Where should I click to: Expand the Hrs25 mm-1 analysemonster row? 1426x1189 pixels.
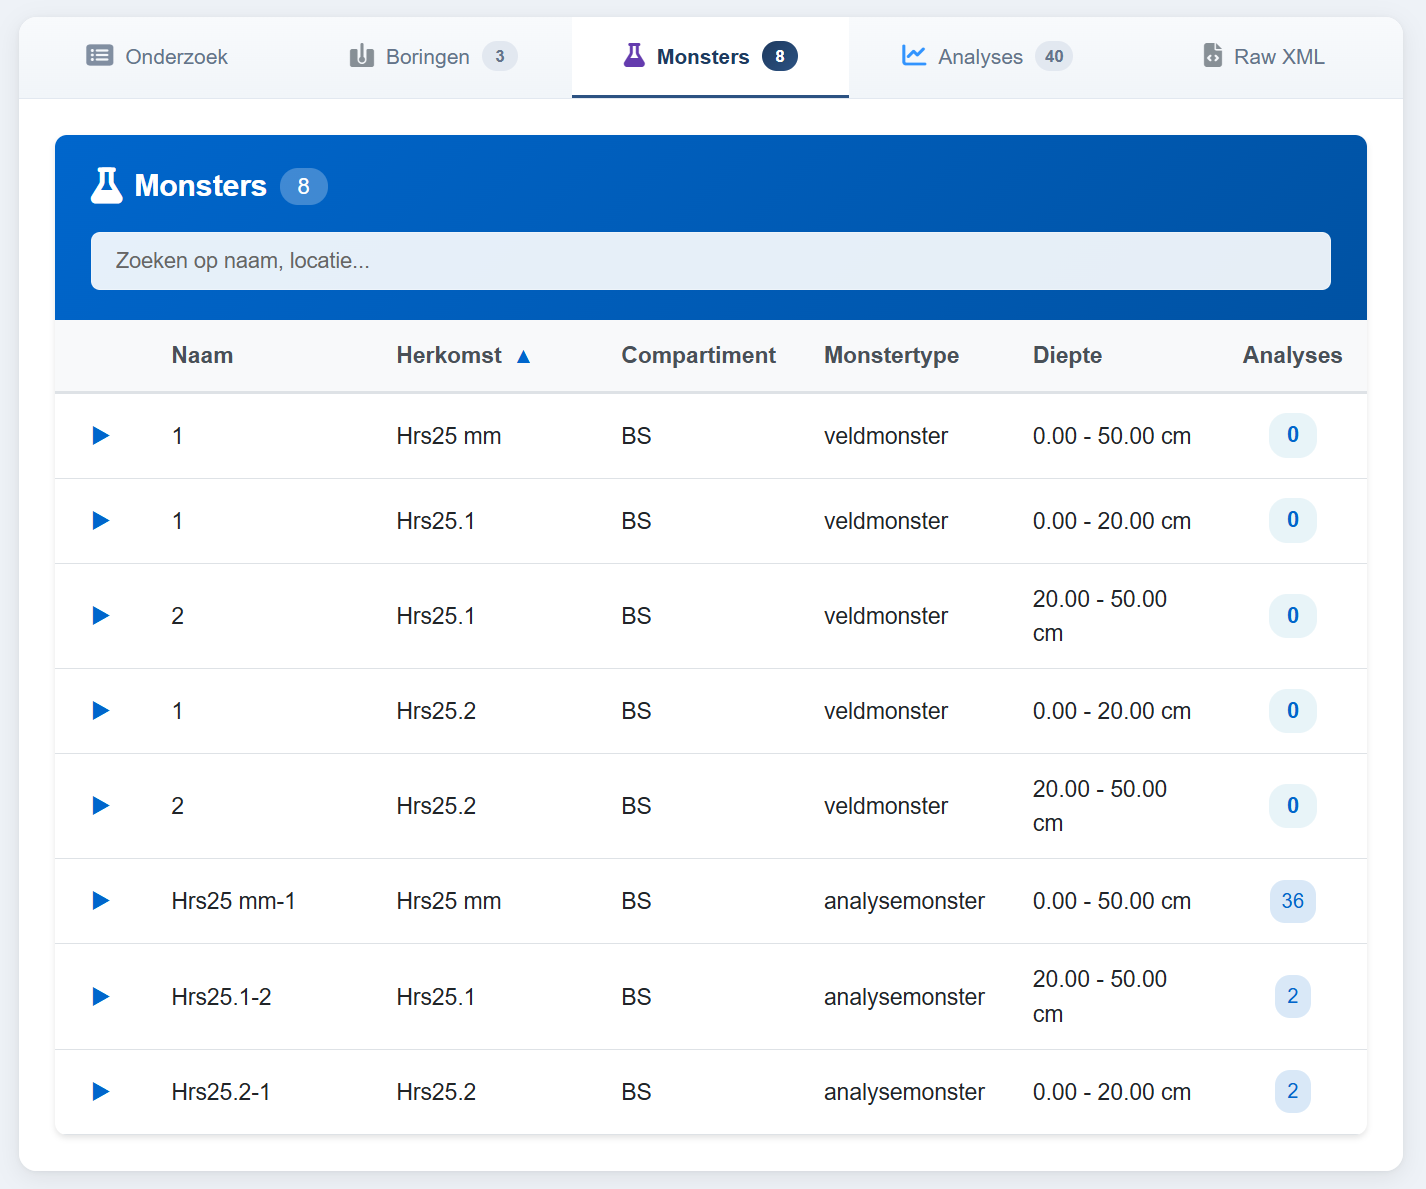tap(101, 901)
